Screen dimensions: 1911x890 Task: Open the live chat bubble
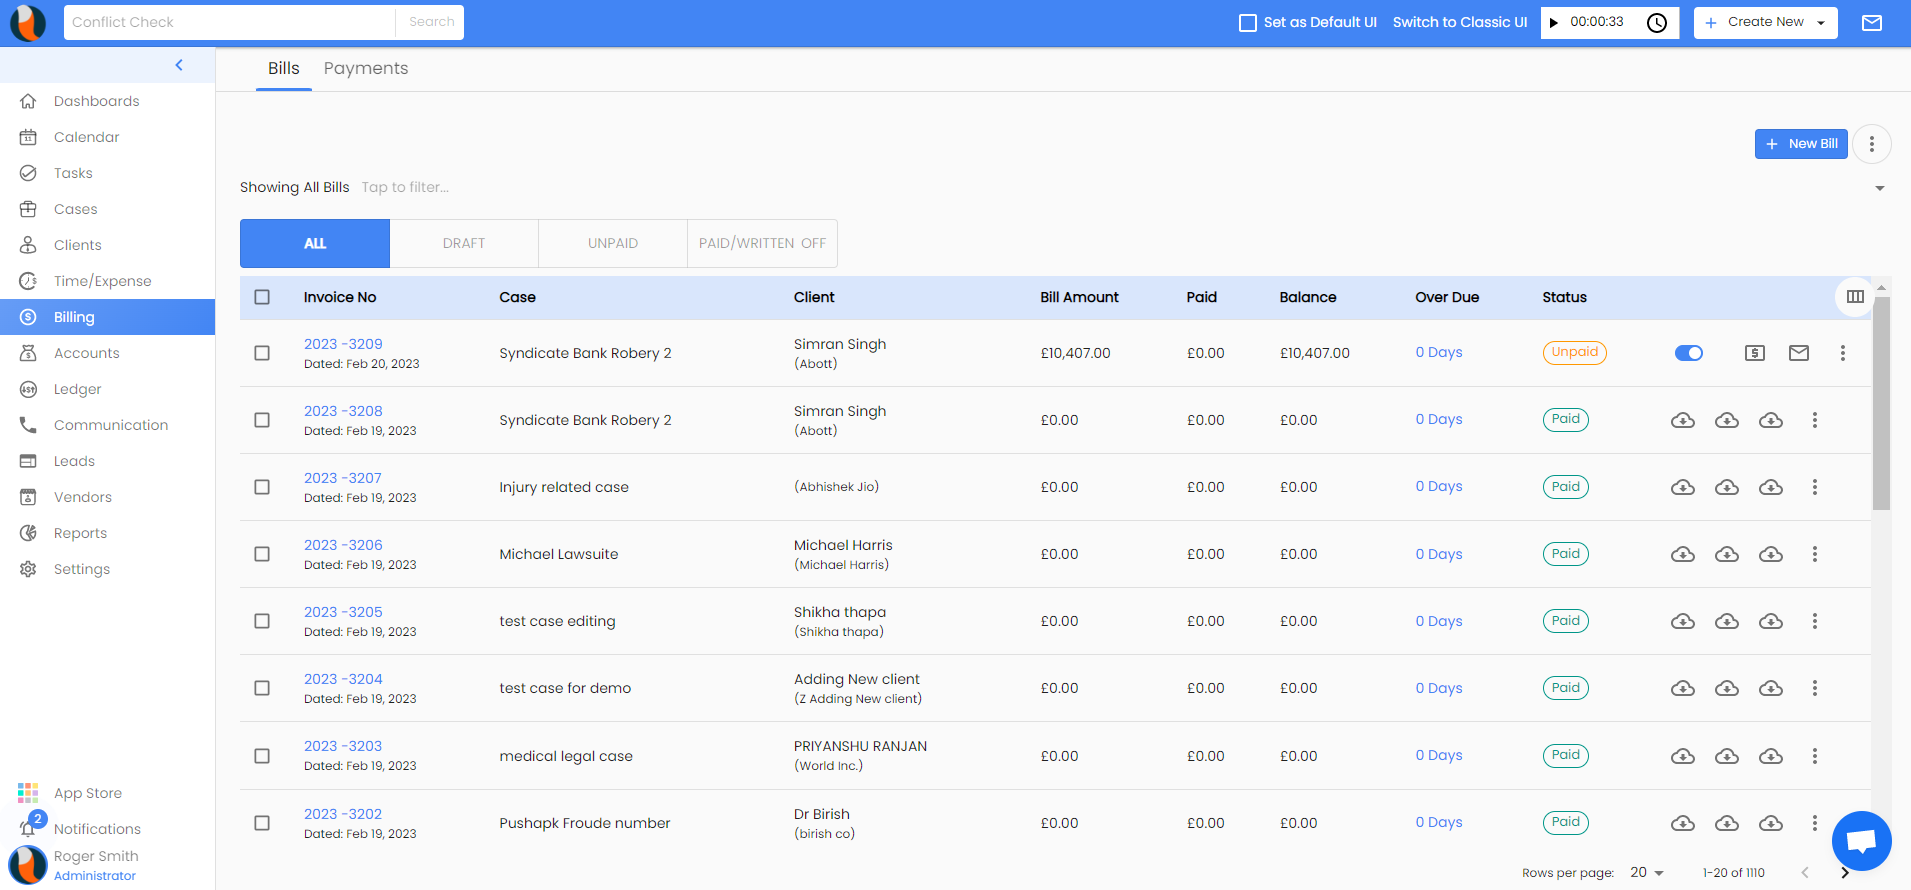tap(1861, 840)
